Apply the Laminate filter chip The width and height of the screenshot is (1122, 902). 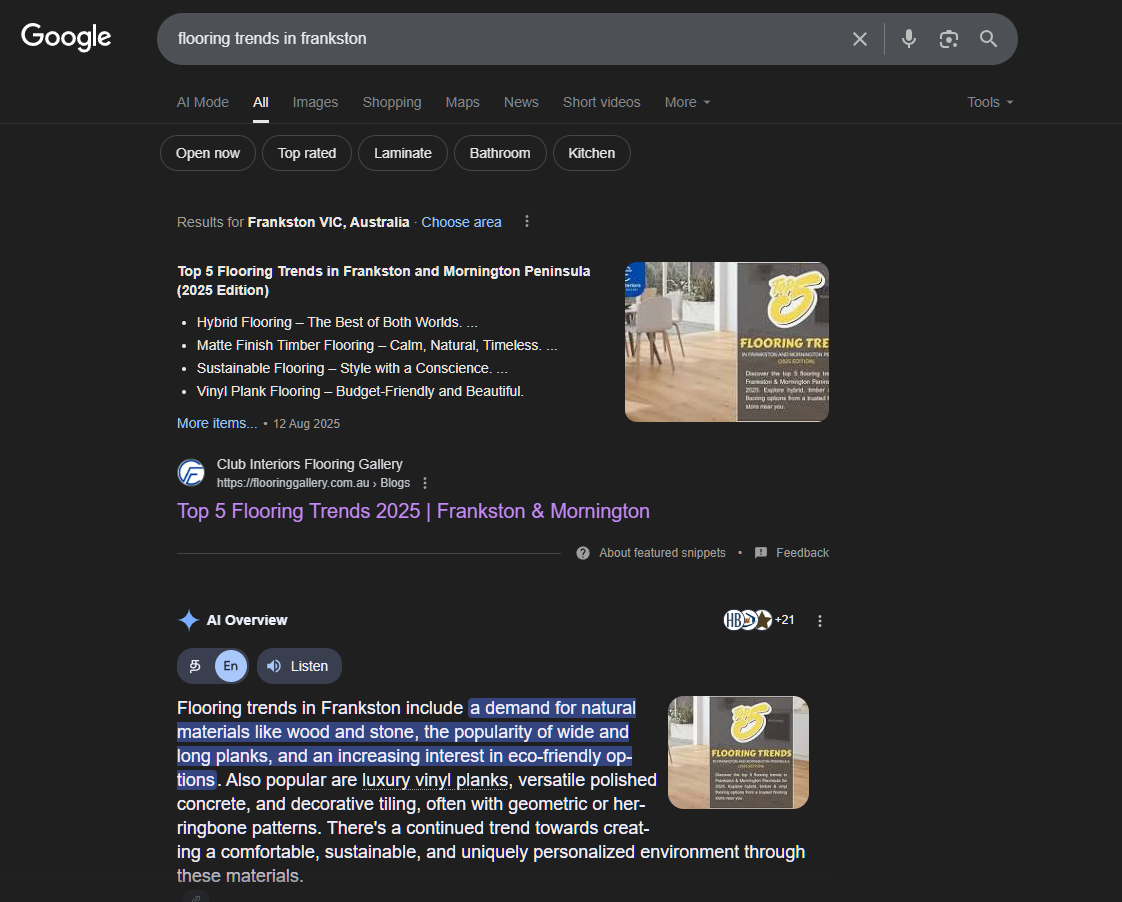point(402,153)
